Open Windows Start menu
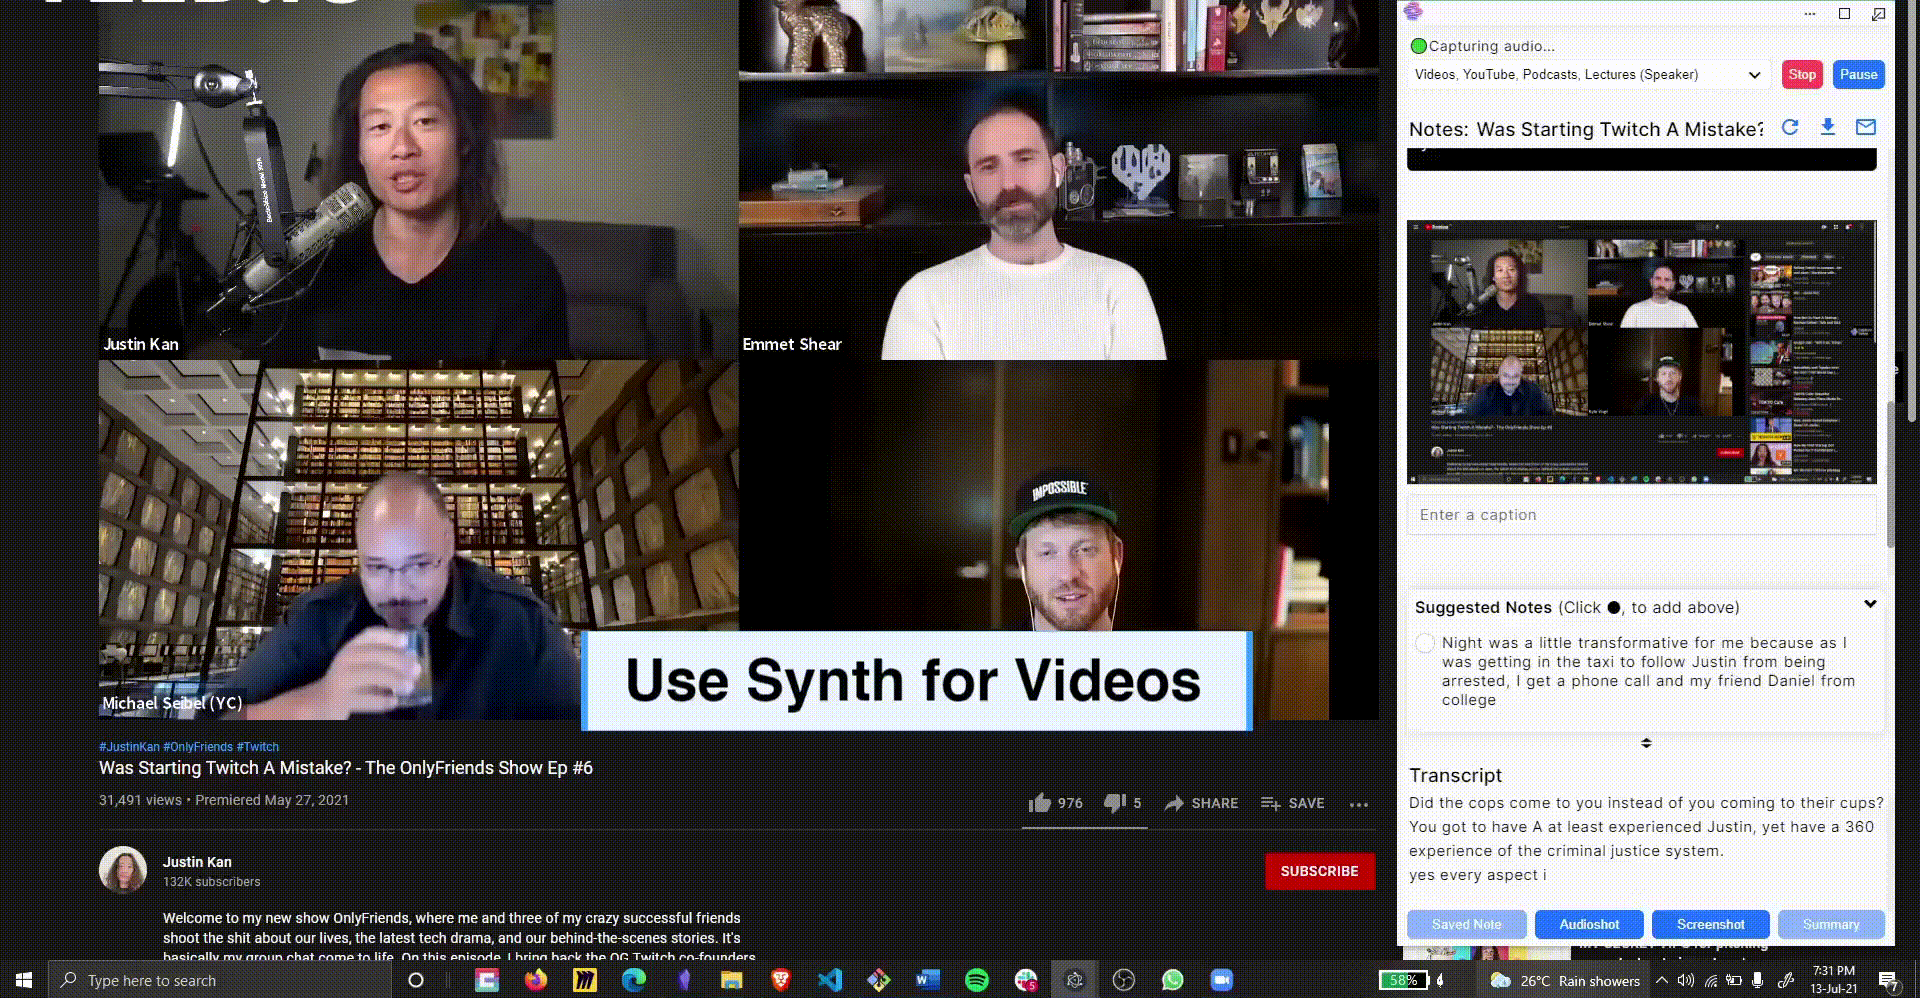This screenshot has height=998, width=1920. point(24,980)
